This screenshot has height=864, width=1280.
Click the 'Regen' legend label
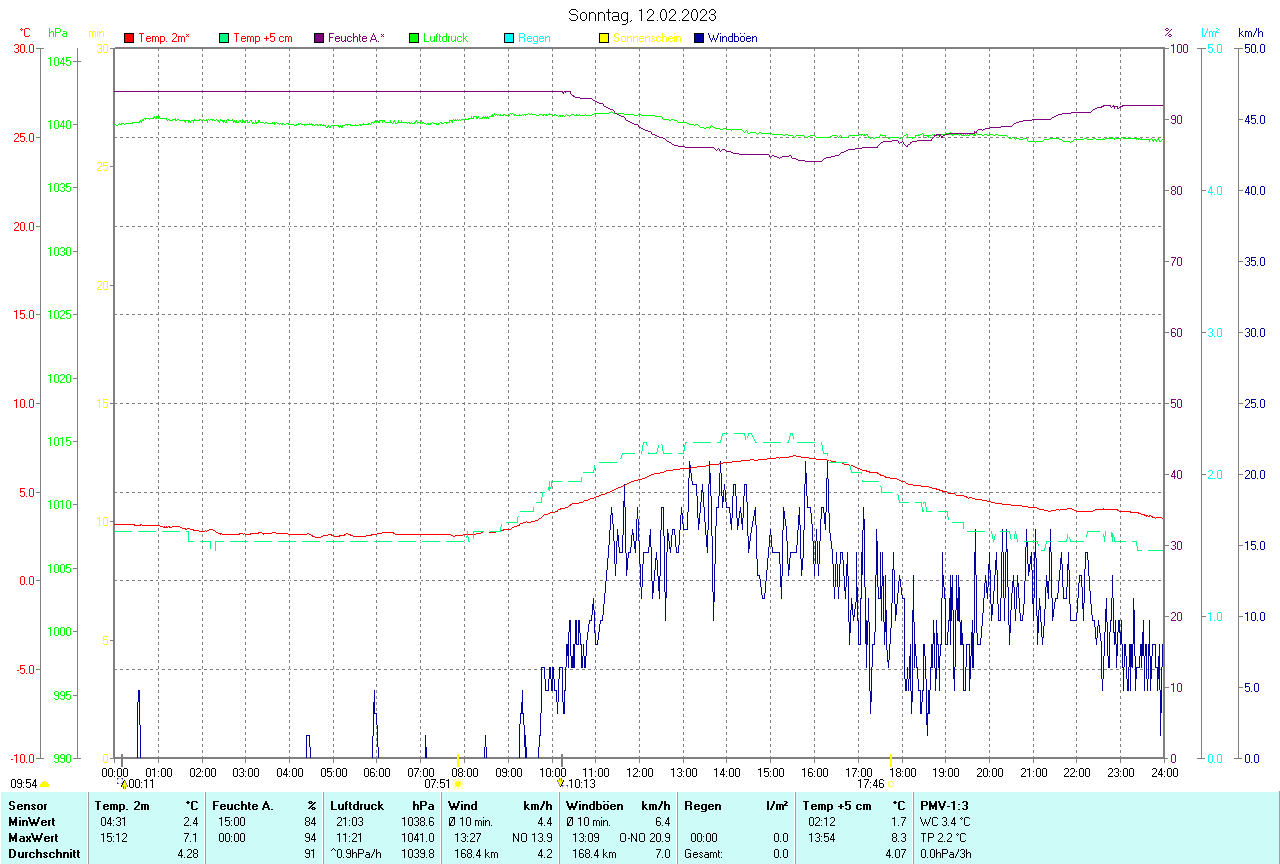pyautogui.click(x=534, y=38)
